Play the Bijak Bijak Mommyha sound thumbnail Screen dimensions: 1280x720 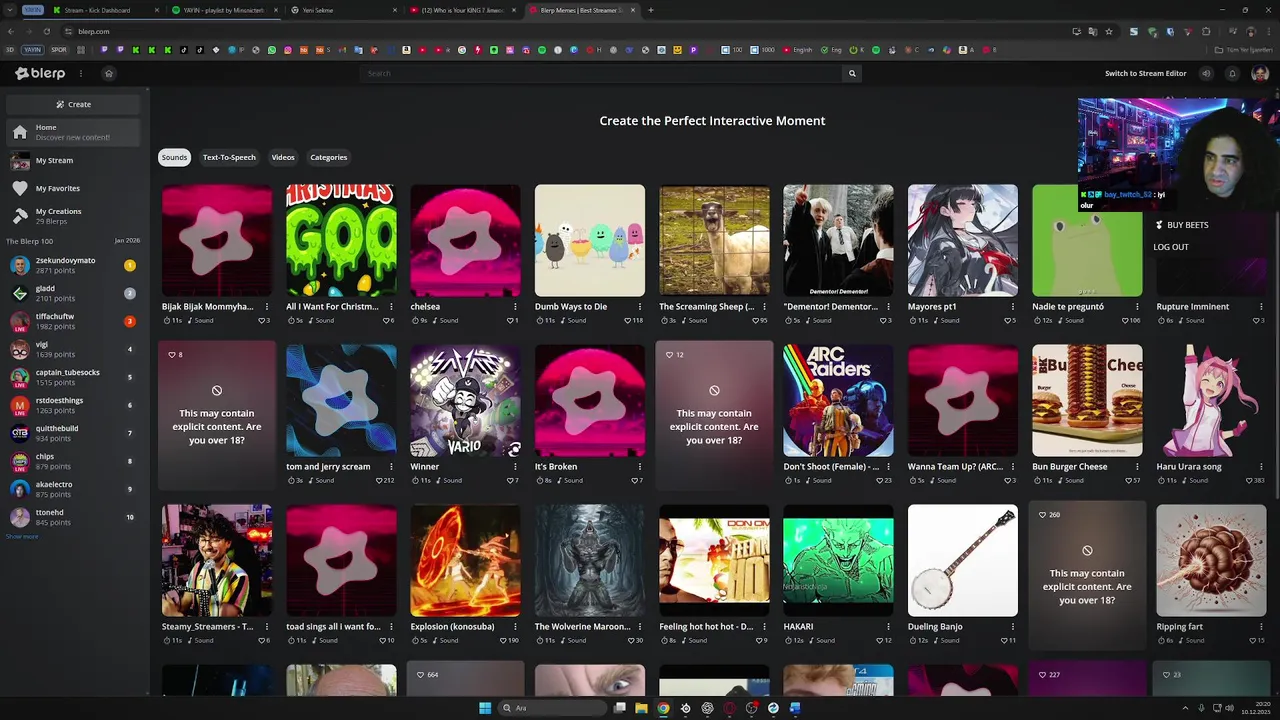(x=217, y=240)
